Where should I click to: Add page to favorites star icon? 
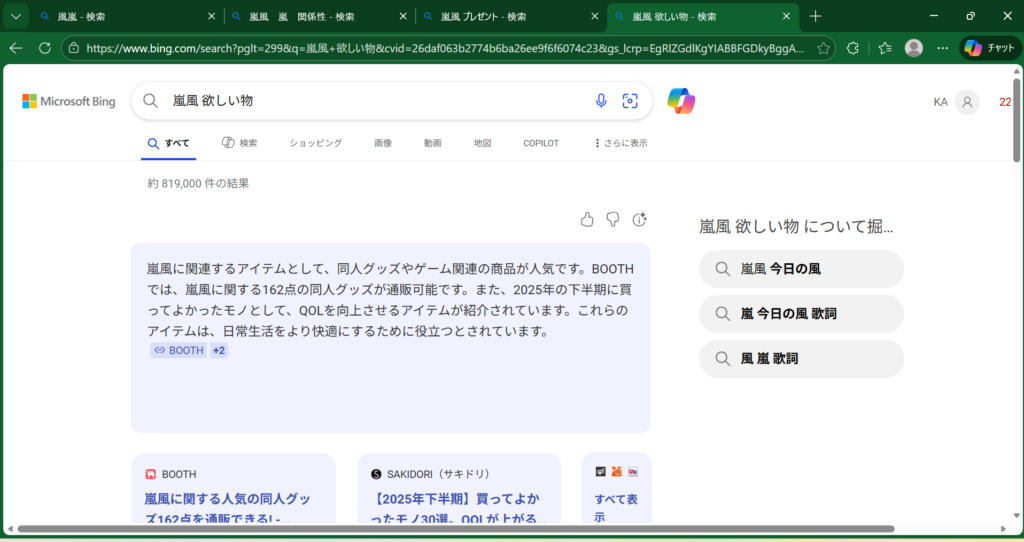pos(823,48)
